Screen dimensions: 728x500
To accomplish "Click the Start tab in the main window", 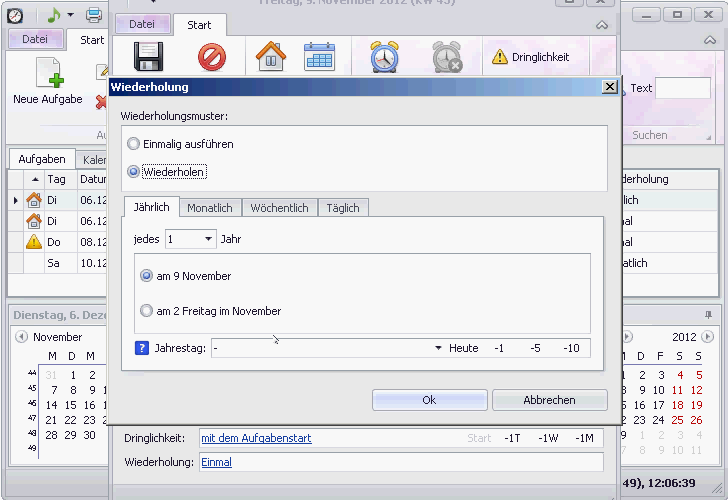I will click(92, 40).
